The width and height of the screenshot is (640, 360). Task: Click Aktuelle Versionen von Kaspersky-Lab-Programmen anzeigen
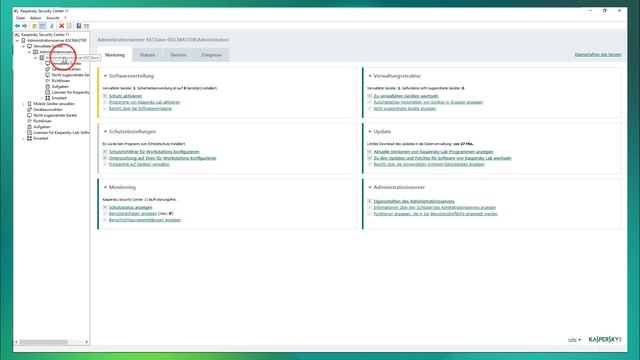(x=433, y=151)
